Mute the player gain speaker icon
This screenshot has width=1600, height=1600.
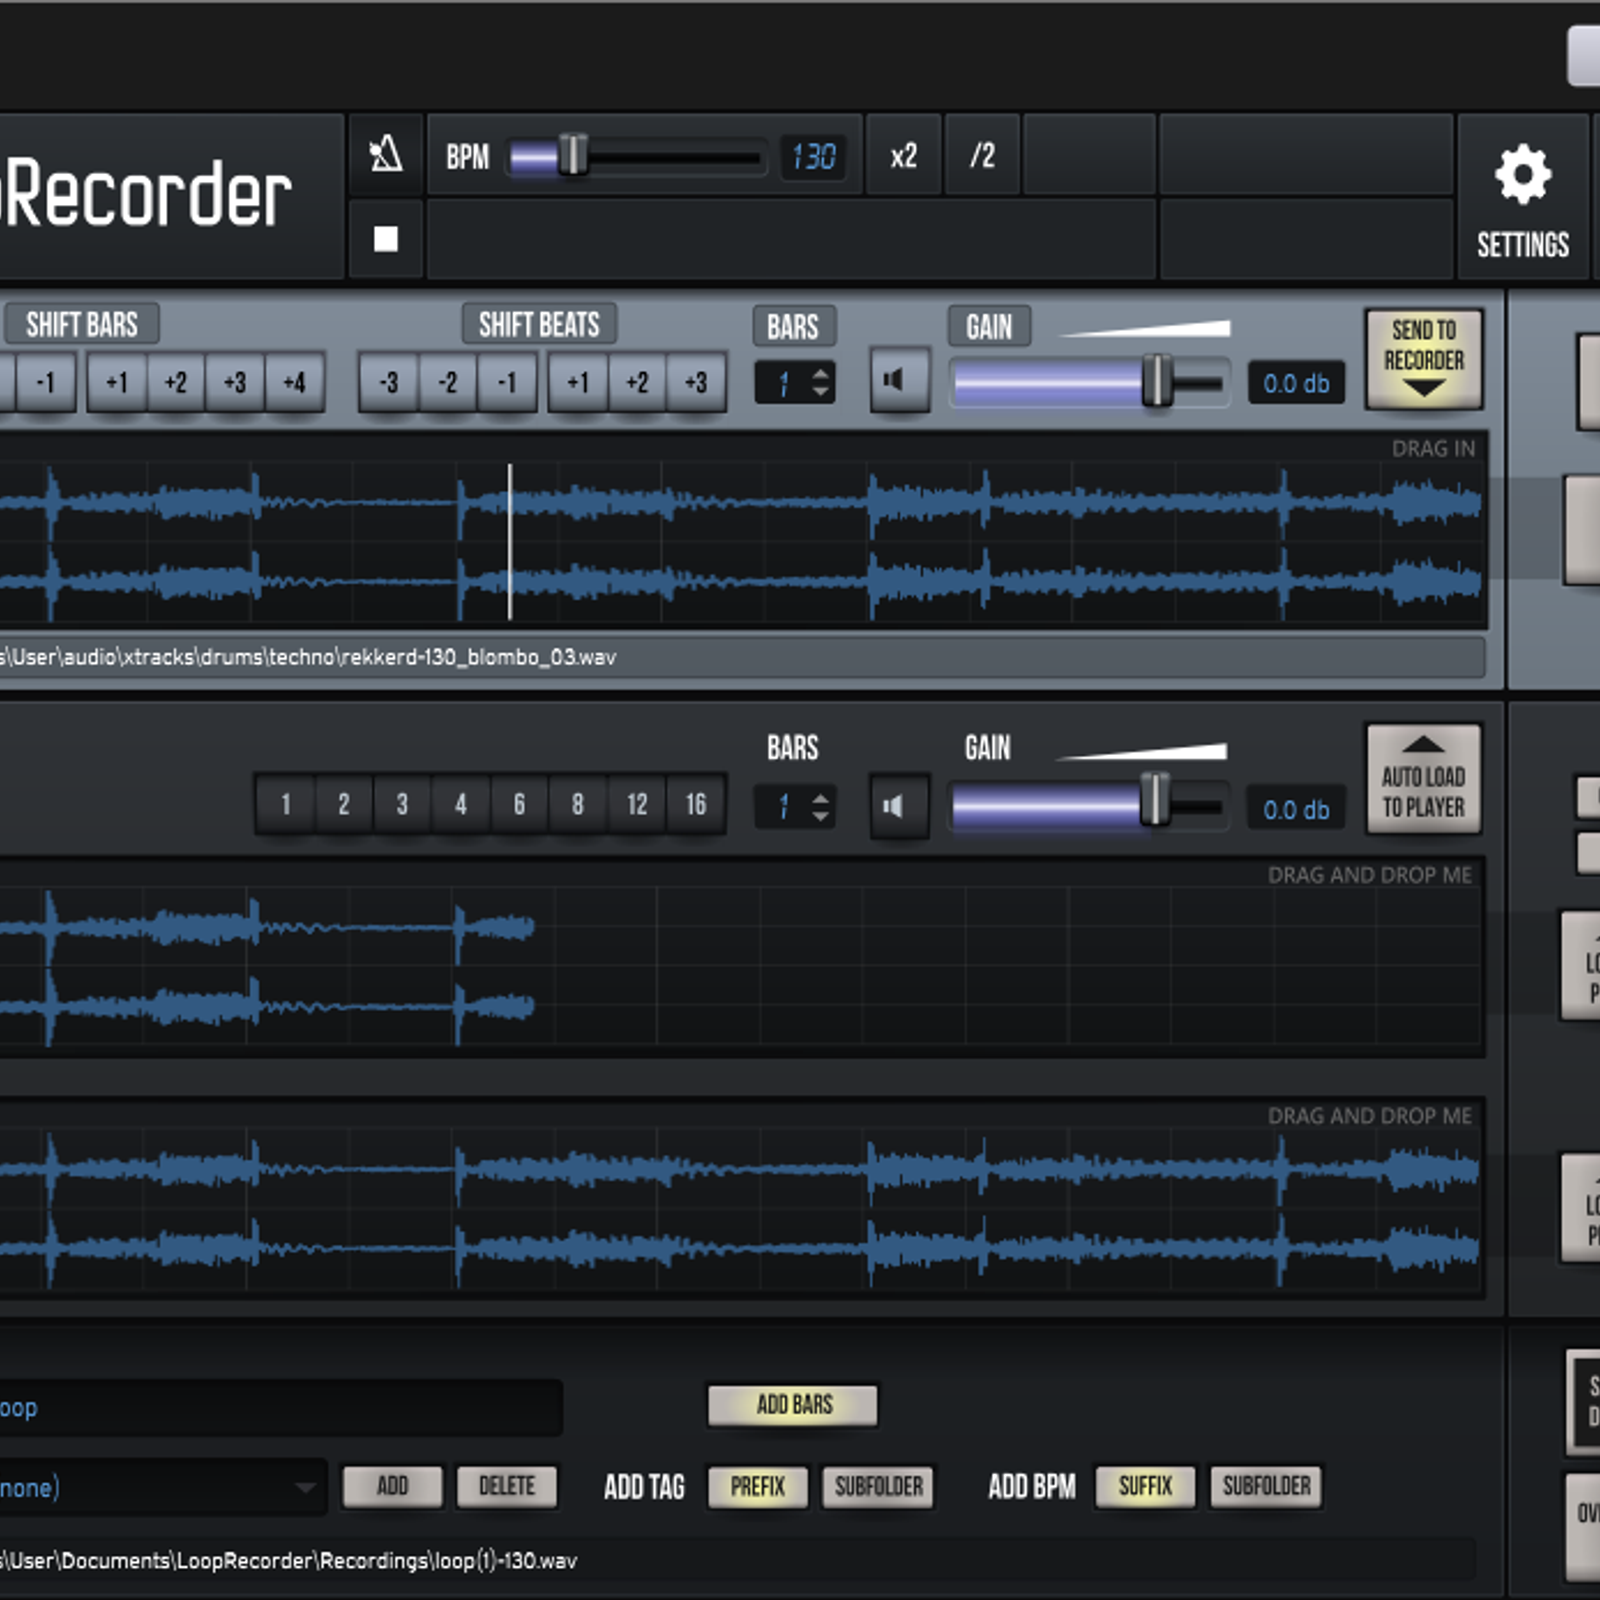(895, 806)
